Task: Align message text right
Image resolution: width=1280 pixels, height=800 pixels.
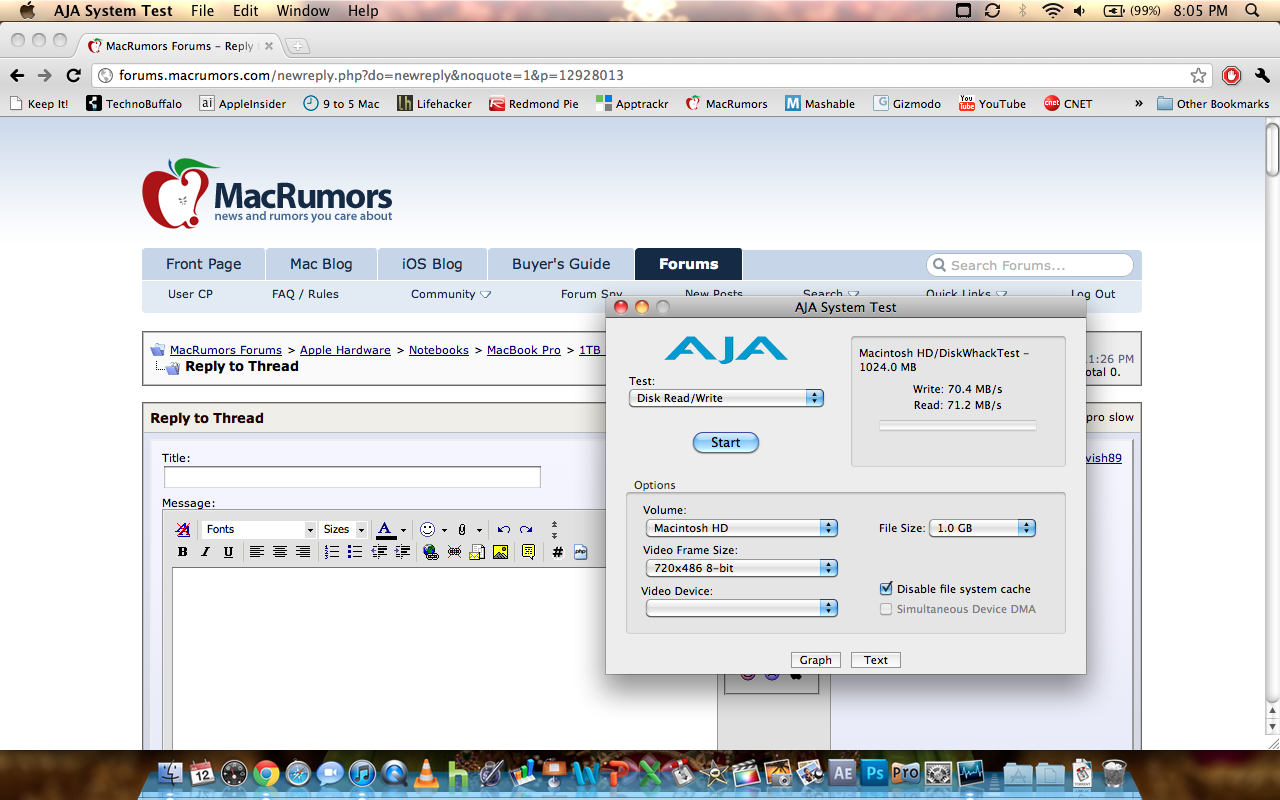Action: (303, 552)
